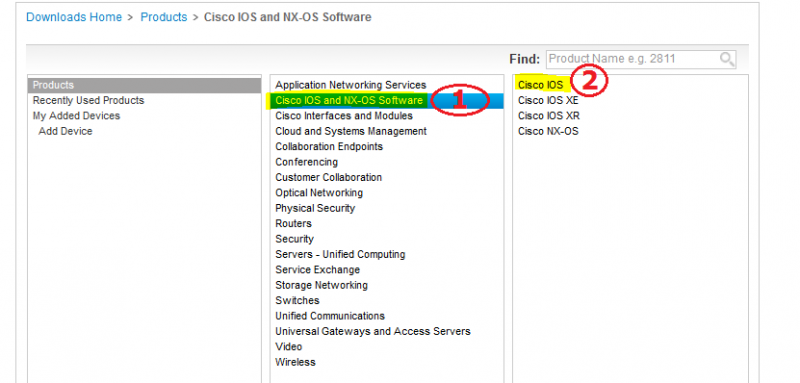Select Collaboration Endpoints category
Screen dimensions: 800x383
(329, 146)
